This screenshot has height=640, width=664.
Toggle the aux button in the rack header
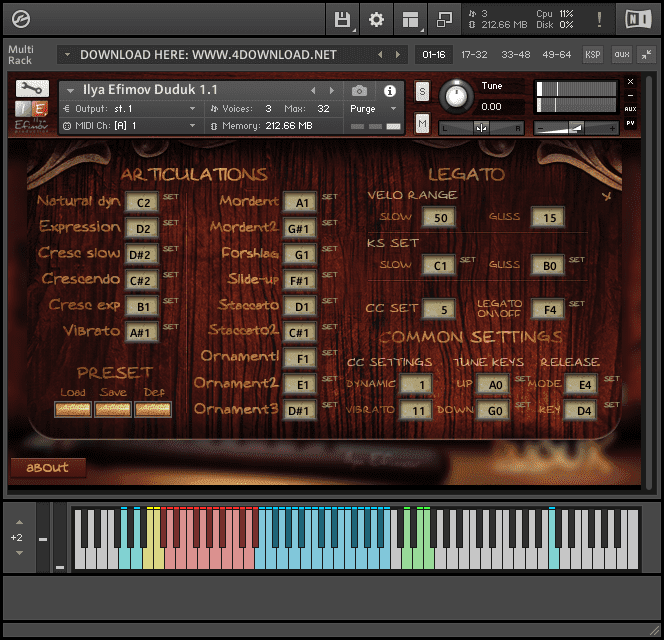622,55
